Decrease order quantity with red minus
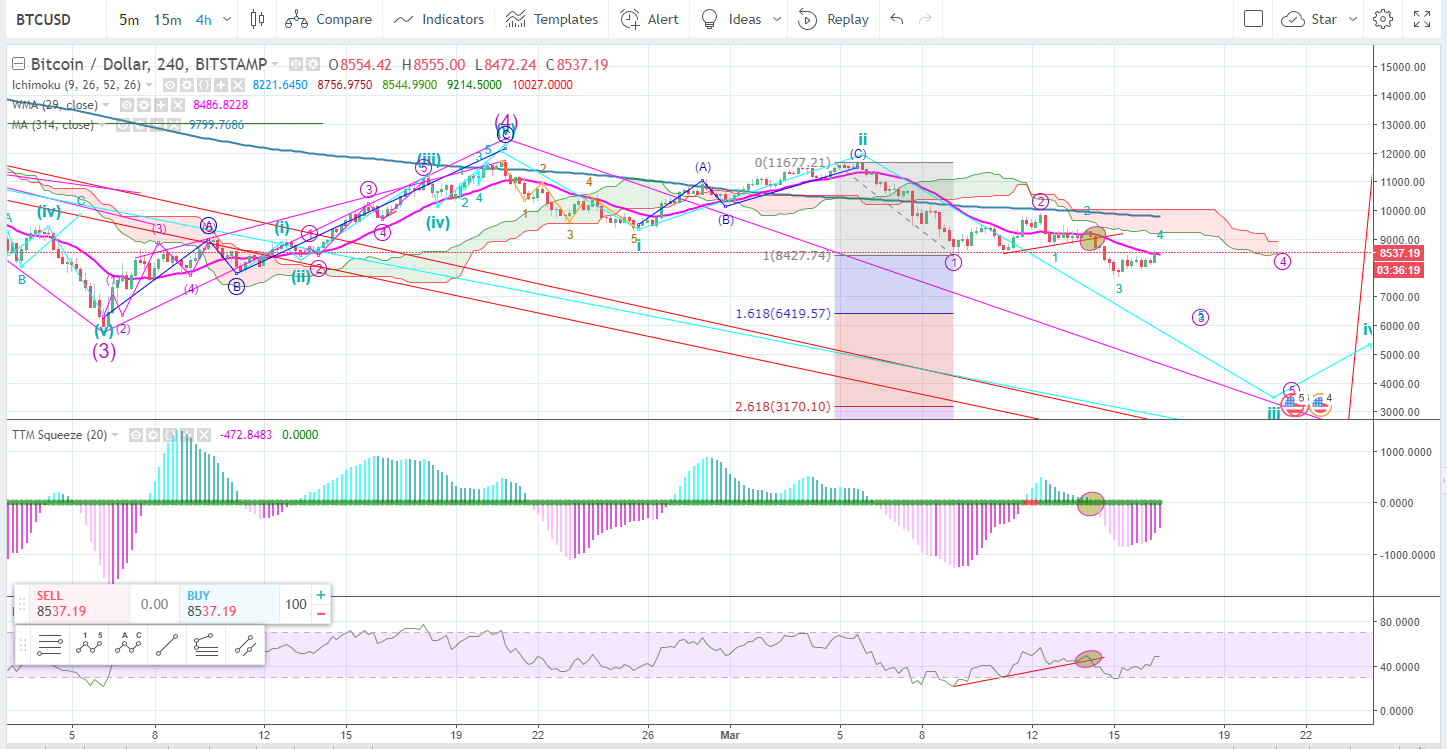The width and height of the screenshot is (1447, 749). 321,613
